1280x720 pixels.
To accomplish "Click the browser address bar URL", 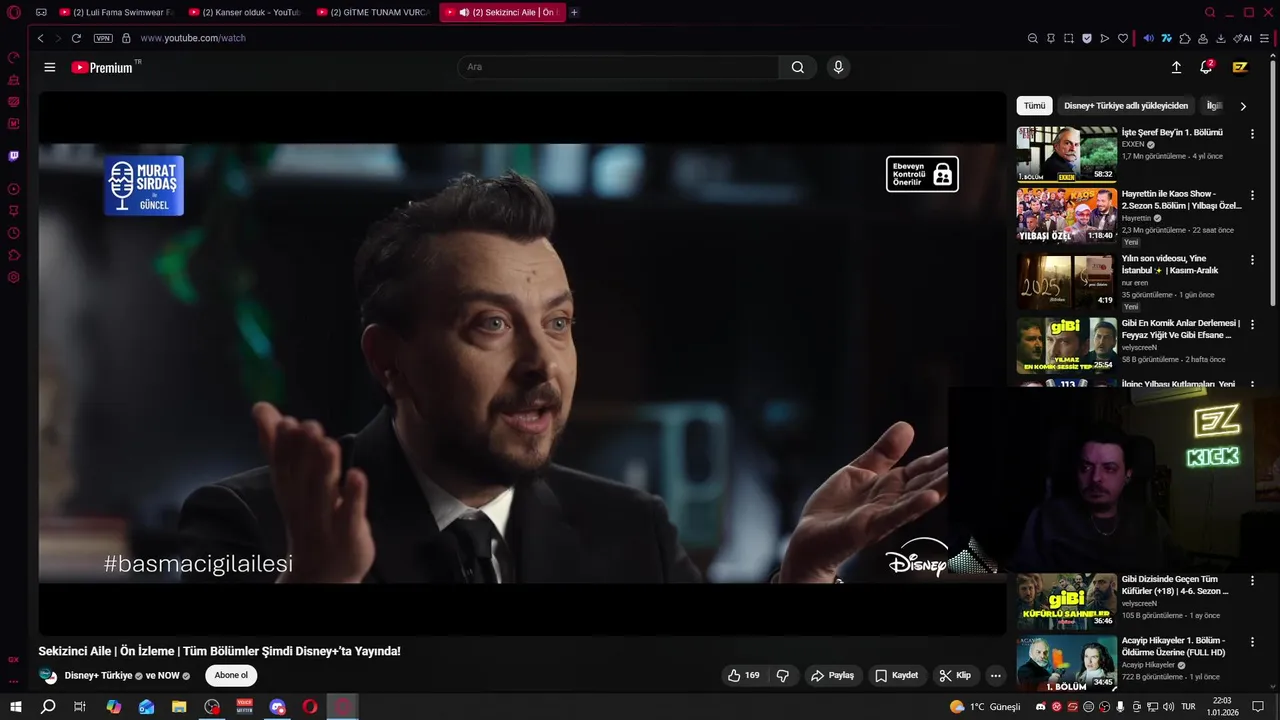I will point(193,38).
